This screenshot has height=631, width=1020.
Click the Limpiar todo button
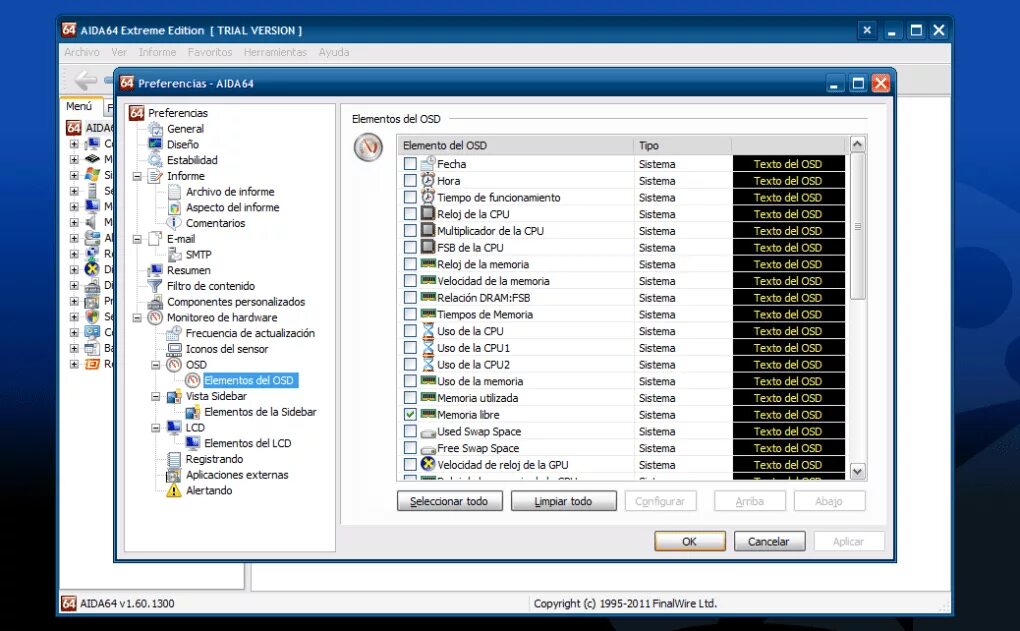coord(563,501)
